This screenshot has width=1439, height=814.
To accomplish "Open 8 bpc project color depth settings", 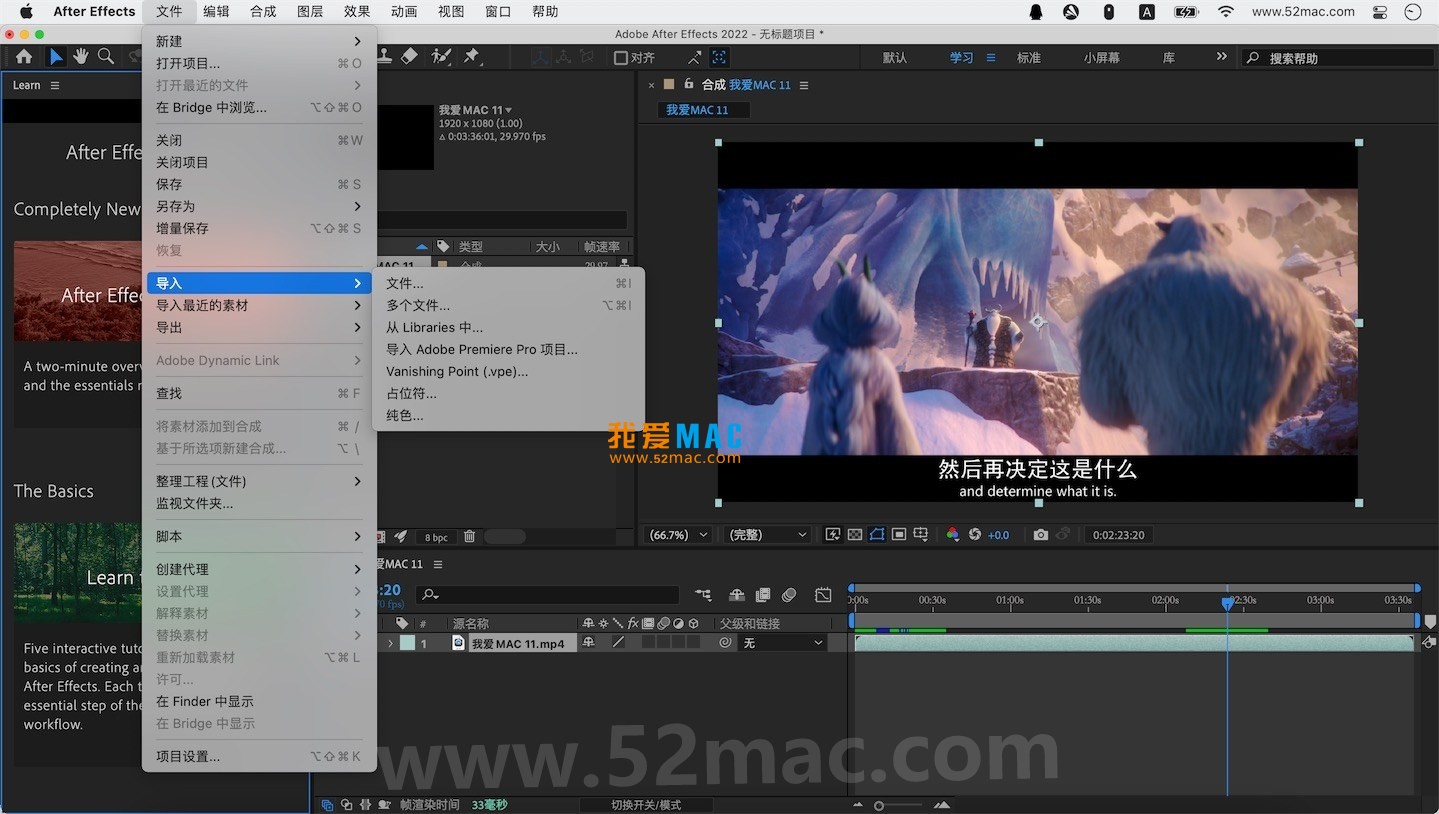I will coord(436,537).
